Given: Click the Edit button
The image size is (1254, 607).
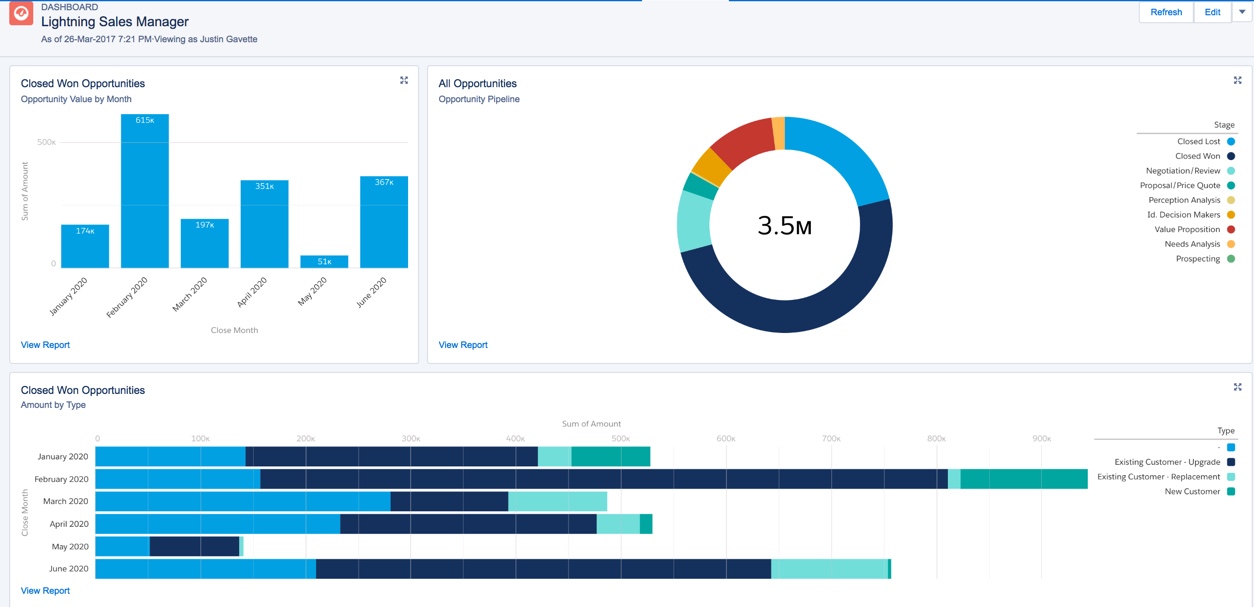Looking at the screenshot, I should [1212, 12].
